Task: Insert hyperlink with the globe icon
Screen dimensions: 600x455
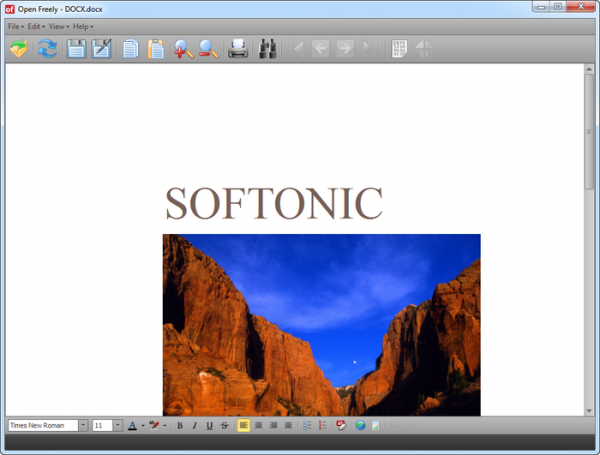Action: coord(360,426)
